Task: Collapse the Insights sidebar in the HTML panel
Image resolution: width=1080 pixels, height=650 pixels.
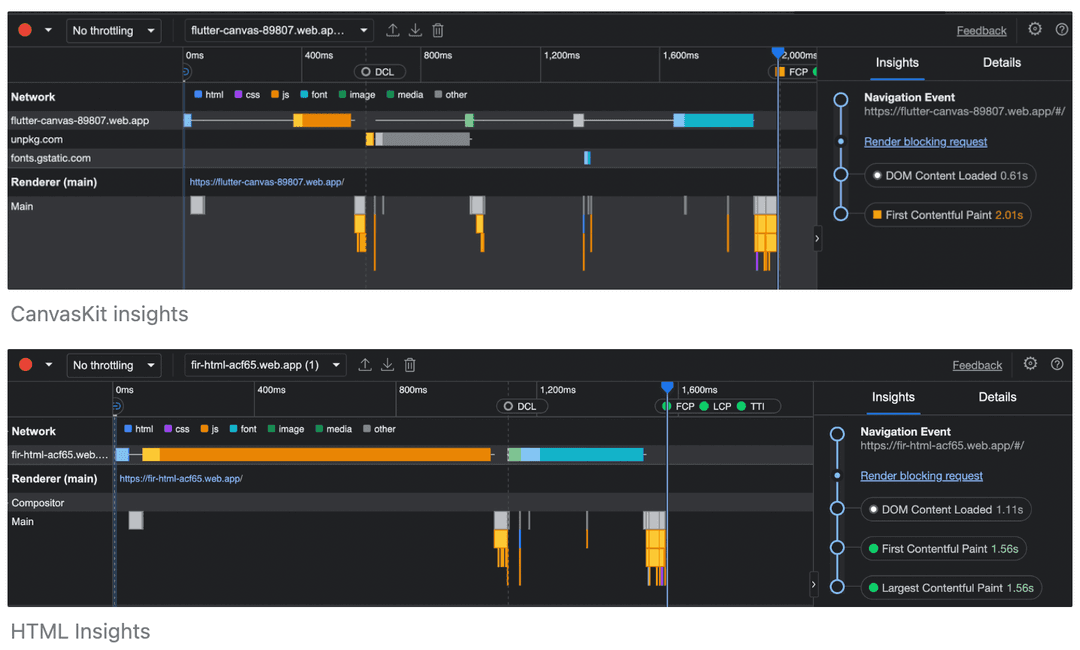Action: click(x=813, y=583)
